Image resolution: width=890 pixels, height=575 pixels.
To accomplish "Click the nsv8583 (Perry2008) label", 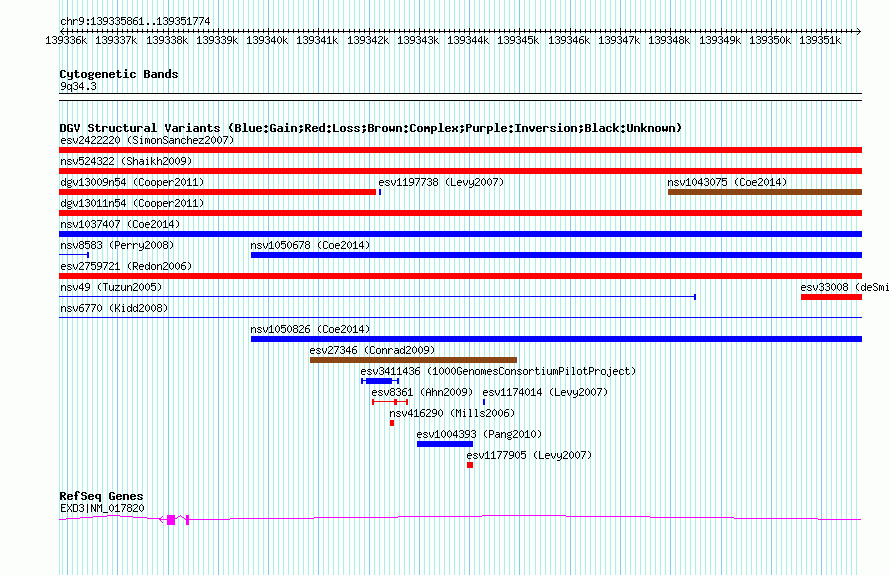I will pyautogui.click(x=117, y=245).
